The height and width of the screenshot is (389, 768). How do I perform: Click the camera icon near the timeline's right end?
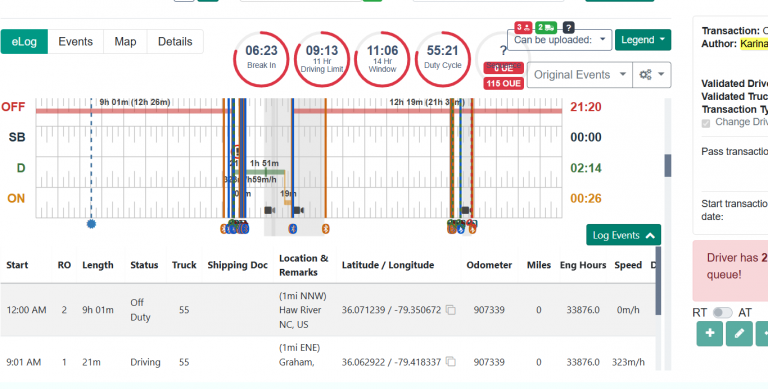coord(466,210)
